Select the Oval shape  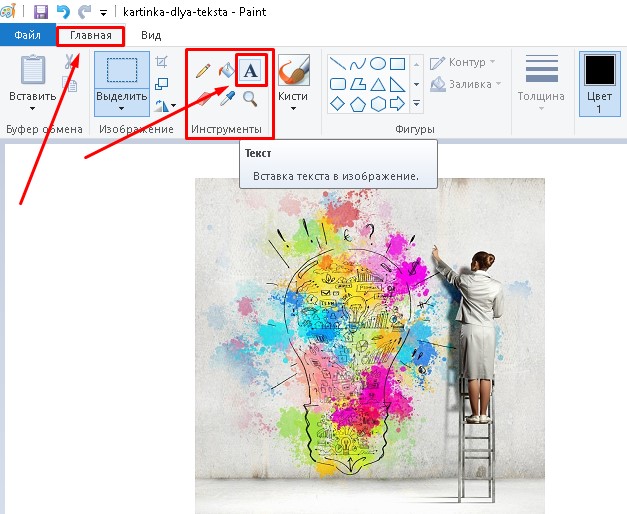(377, 64)
